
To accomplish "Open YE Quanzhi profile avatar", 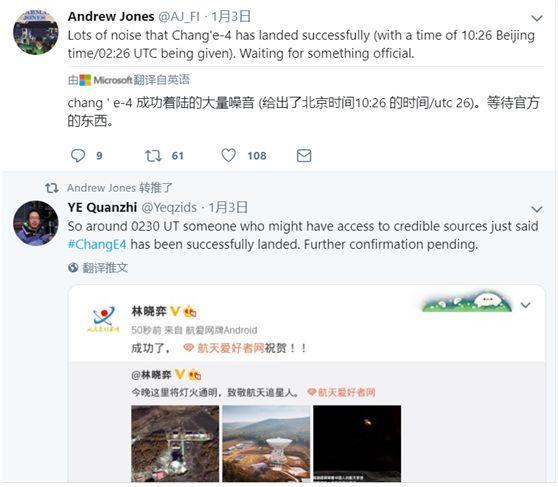I will 36,223.
